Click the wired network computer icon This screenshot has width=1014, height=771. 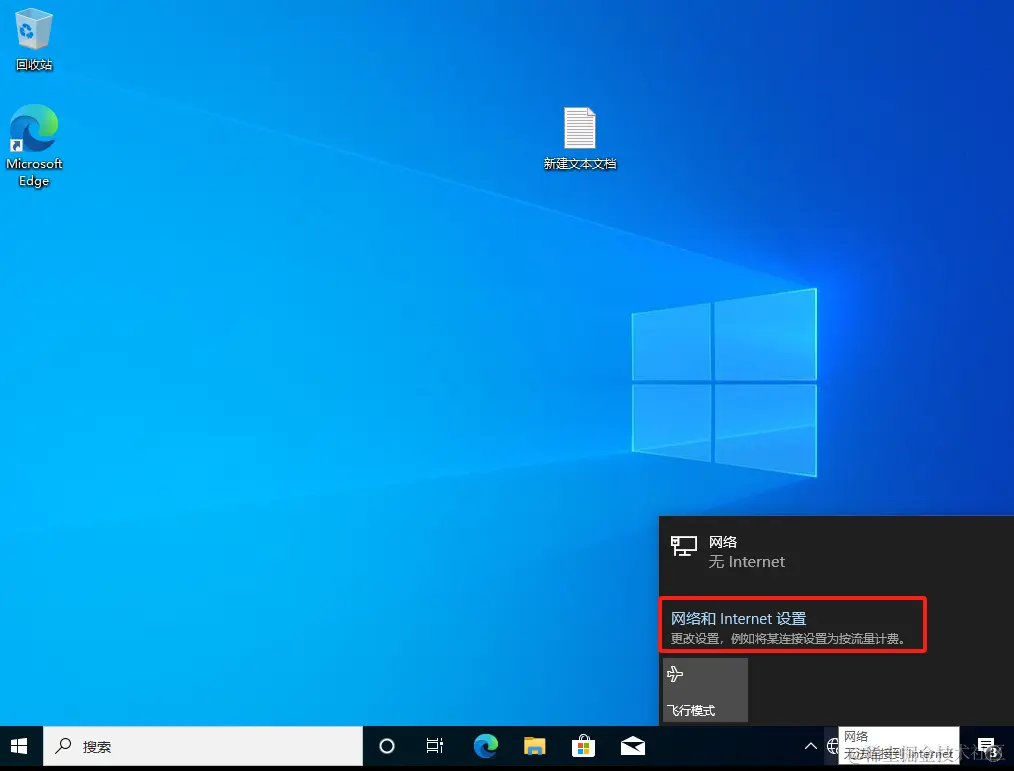pos(684,546)
